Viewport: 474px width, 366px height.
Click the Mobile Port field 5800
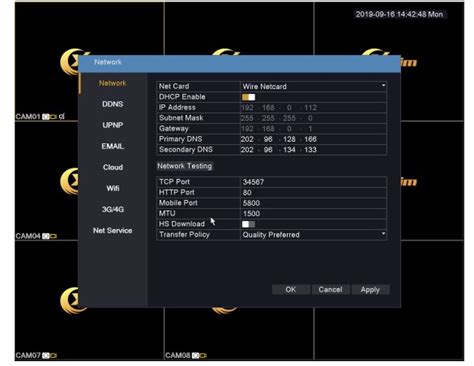coord(313,203)
